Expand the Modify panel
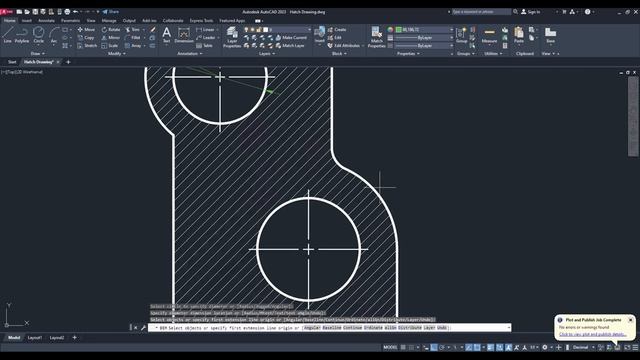This screenshot has width=640, height=360. click(116, 53)
